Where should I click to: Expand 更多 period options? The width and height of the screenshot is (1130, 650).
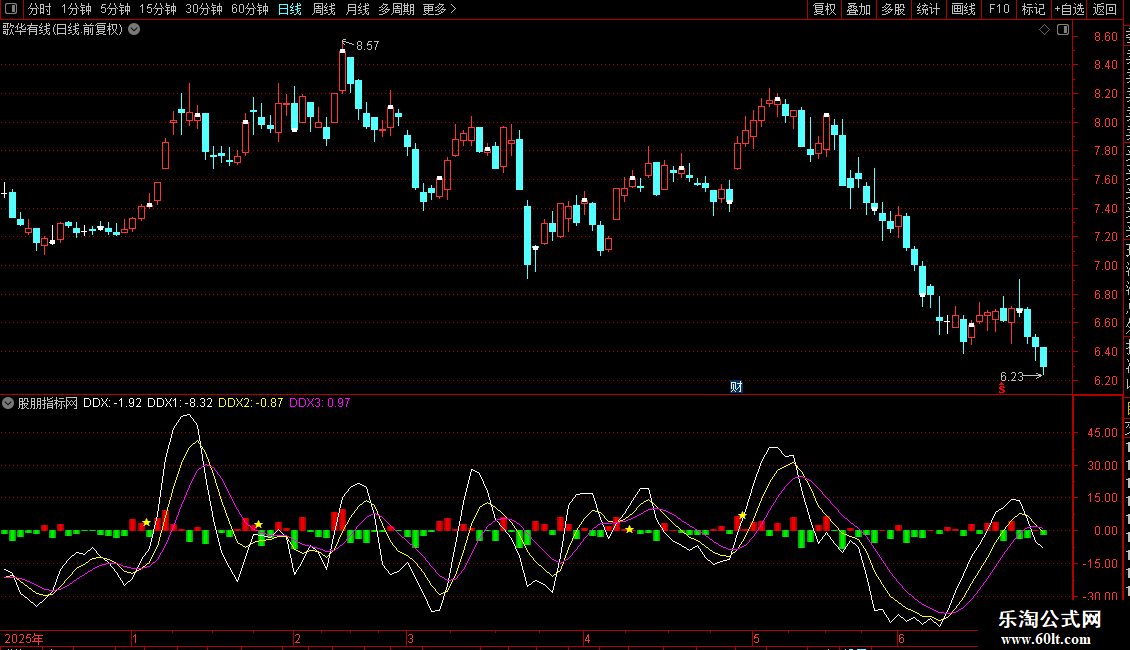click(439, 9)
